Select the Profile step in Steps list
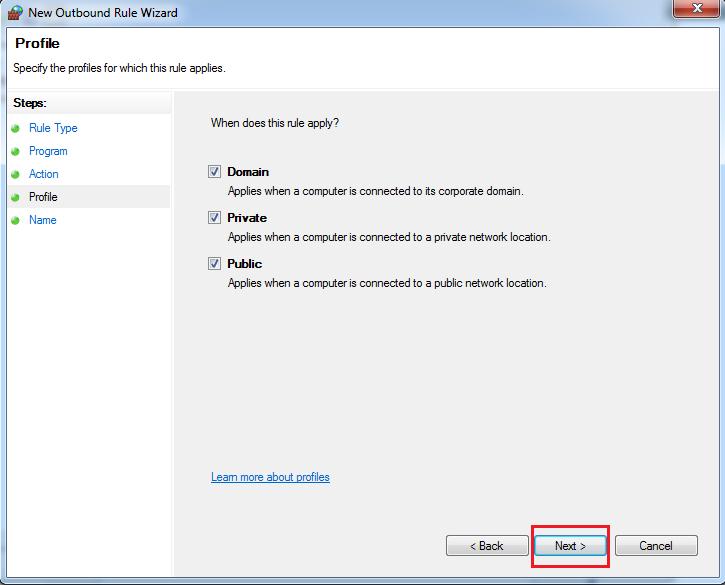Image resolution: width=725 pixels, height=585 pixels. (x=43, y=197)
